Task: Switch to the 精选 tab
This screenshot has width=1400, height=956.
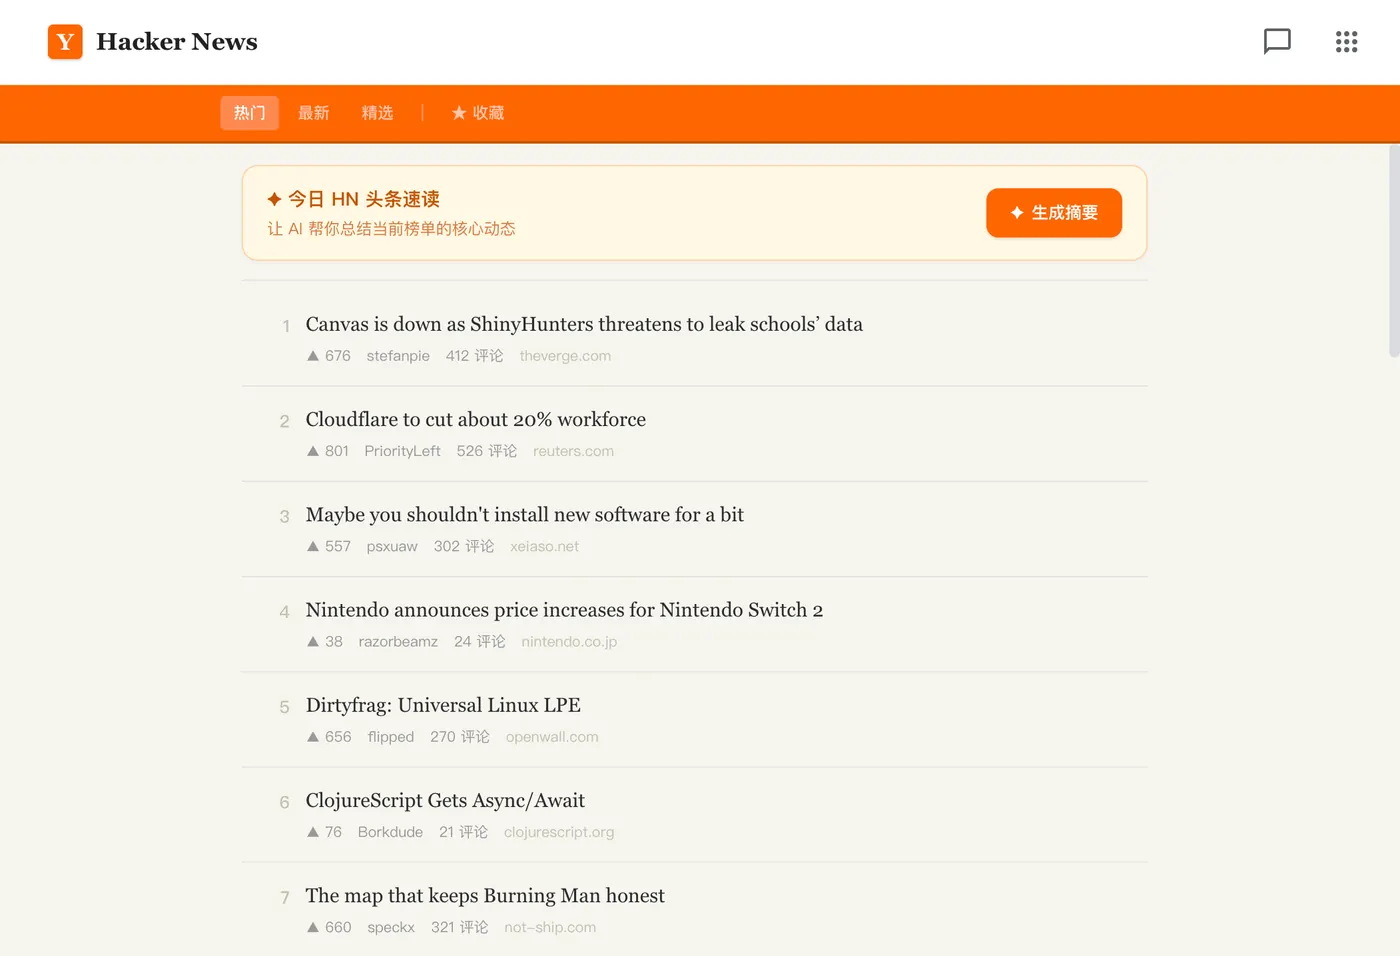Action: pos(377,113)
